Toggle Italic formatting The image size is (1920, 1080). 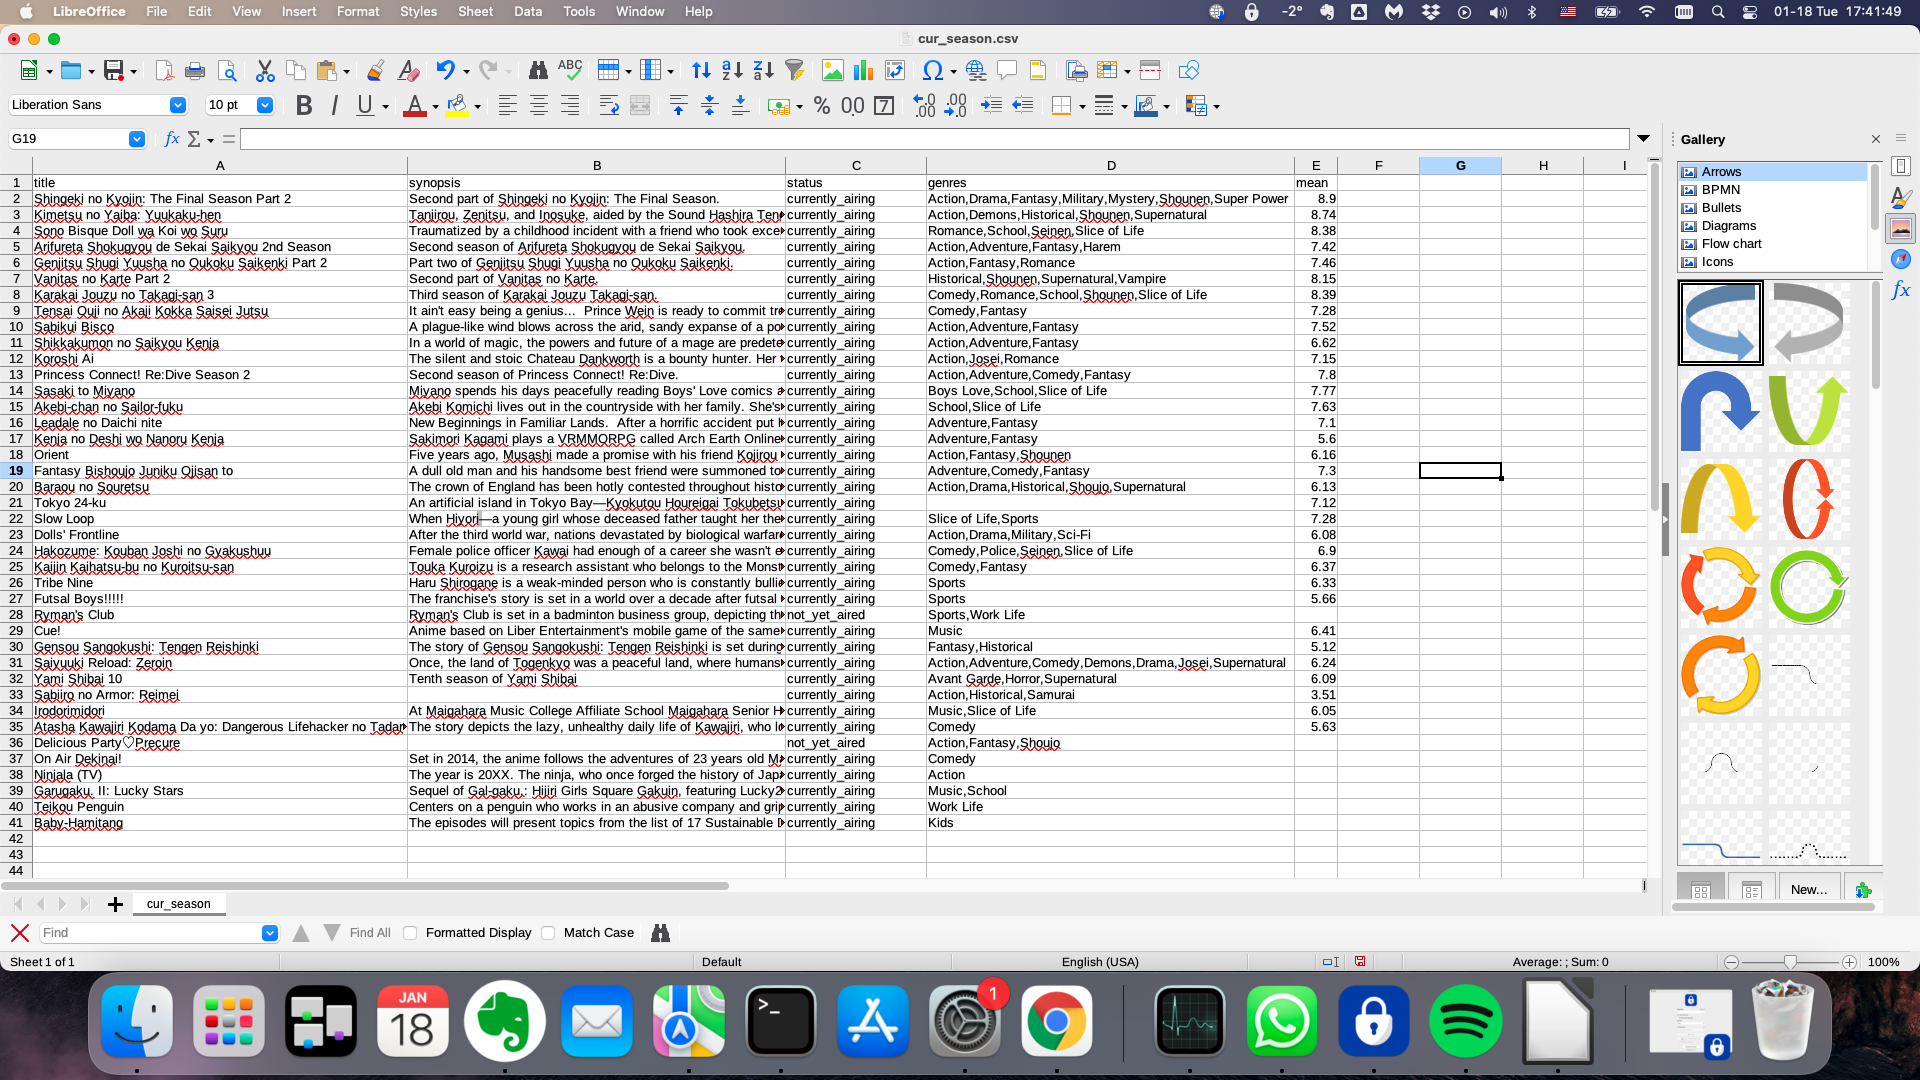click(335, 106)
